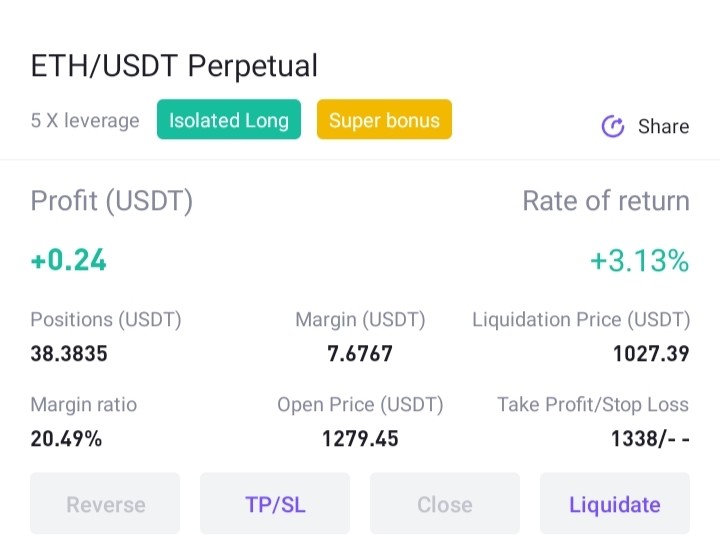
Task: Click the take profit value 1338/--
Action: (650, 439)
